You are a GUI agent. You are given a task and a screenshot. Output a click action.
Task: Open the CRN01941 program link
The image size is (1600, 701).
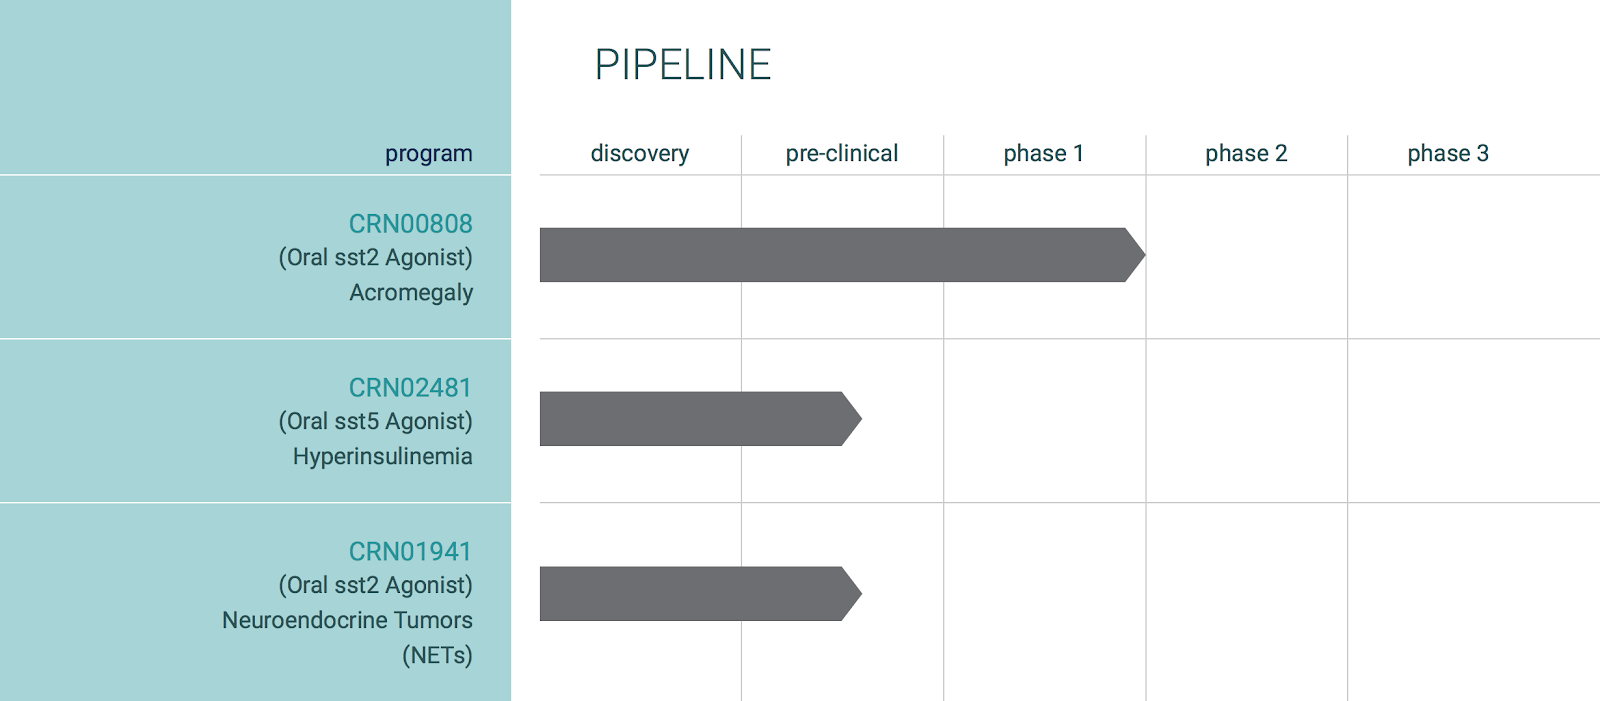[410, 552]
